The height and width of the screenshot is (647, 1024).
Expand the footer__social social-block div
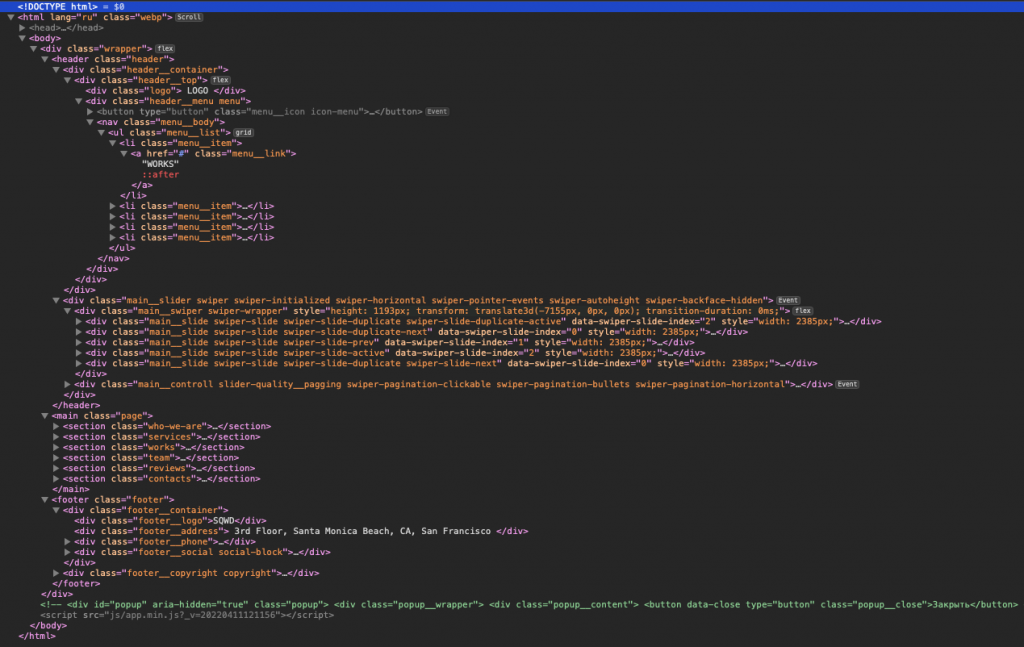click(67, 552)
